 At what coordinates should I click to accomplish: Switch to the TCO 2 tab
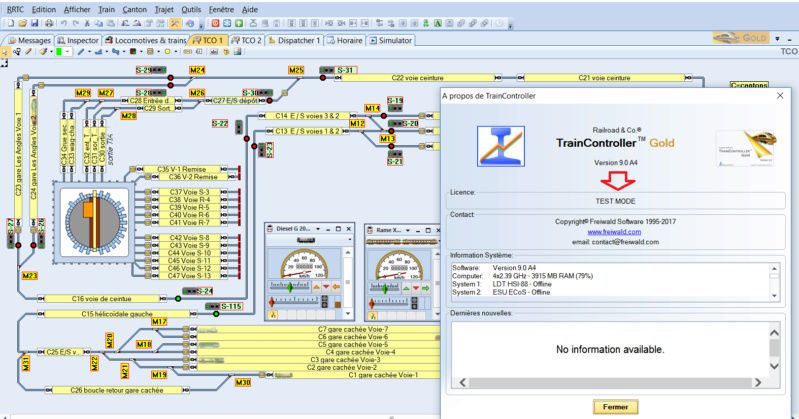(x=247, y=40)
